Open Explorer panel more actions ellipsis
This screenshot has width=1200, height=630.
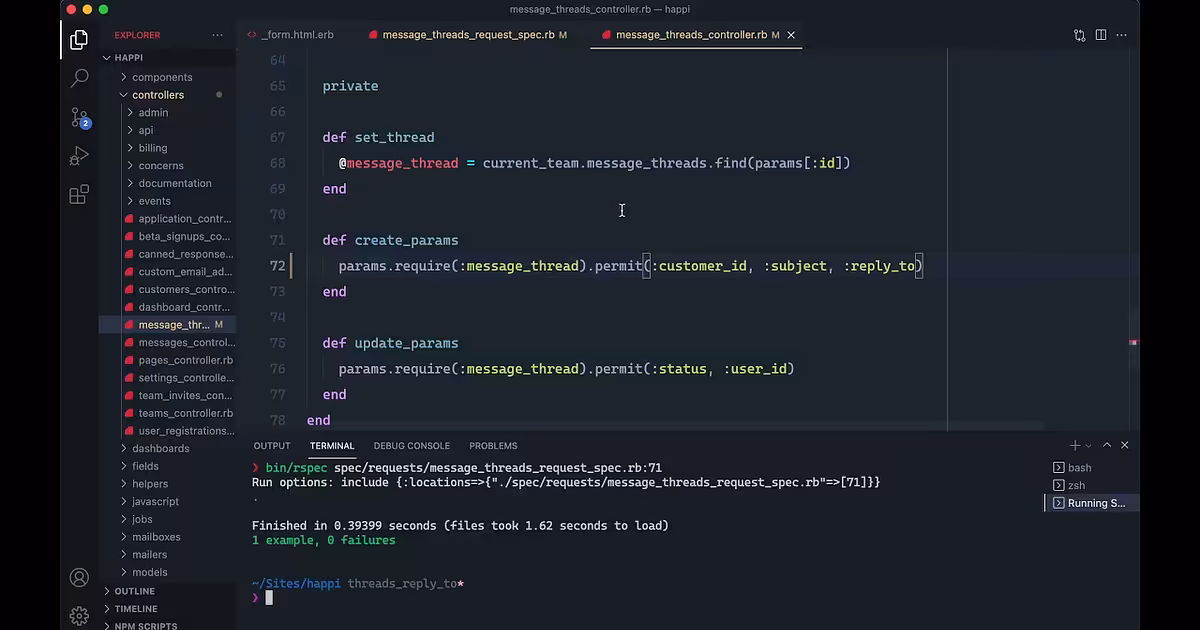point(217,35)
